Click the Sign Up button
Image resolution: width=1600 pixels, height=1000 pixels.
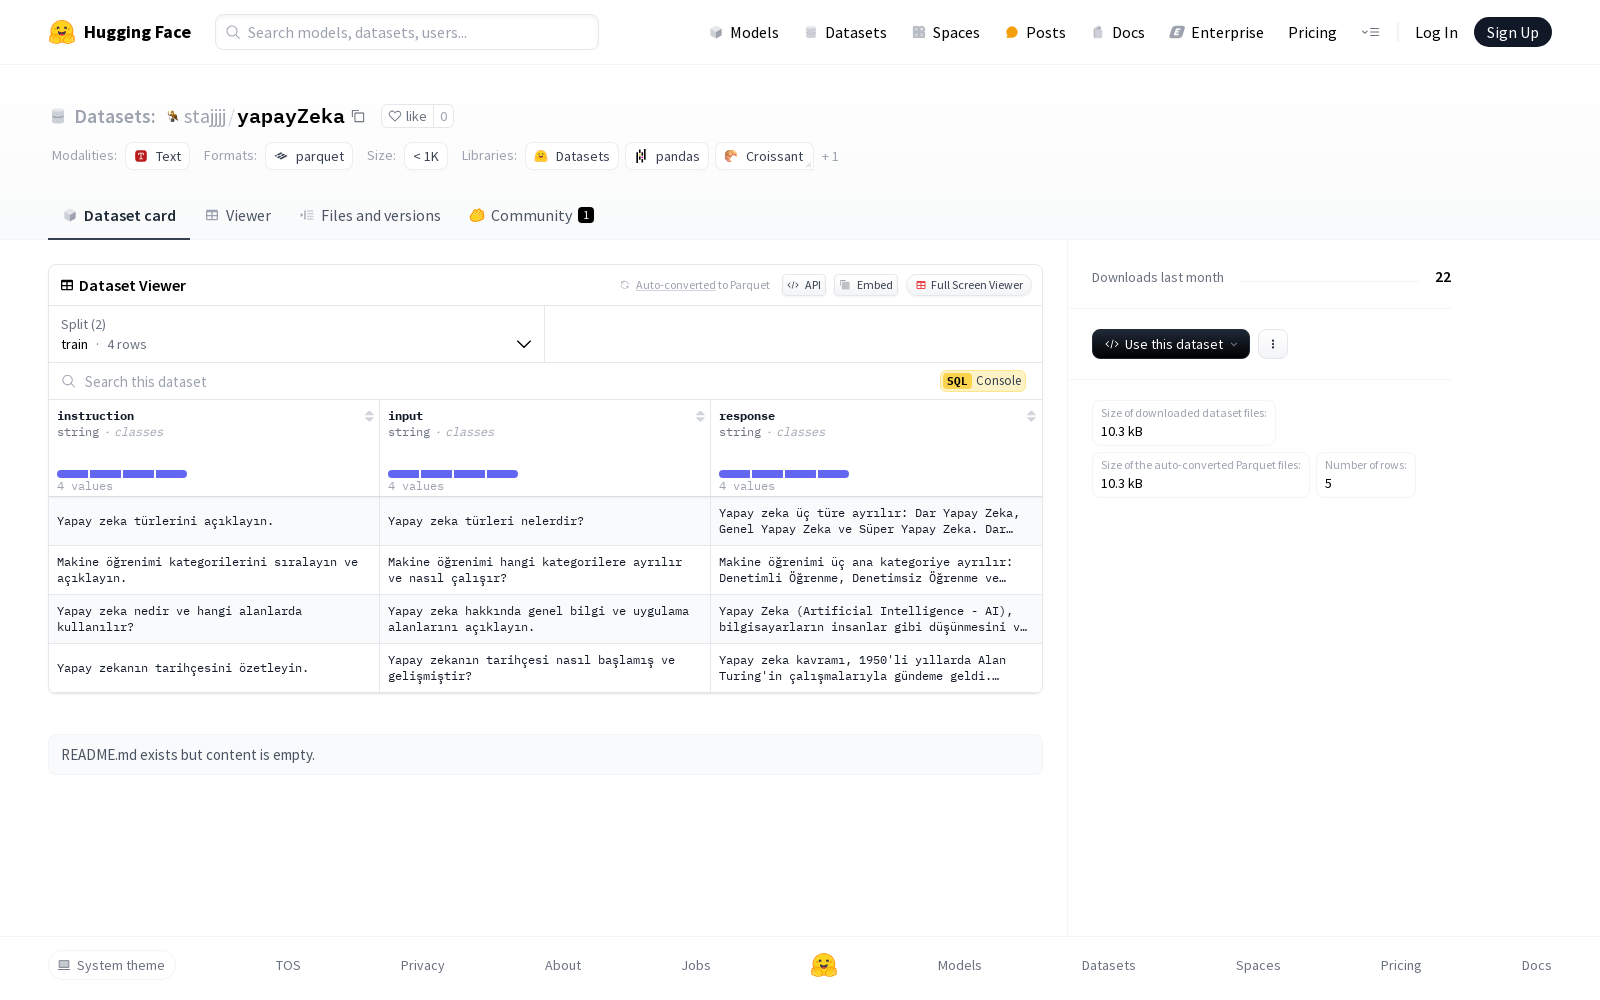pos(1512,32)
